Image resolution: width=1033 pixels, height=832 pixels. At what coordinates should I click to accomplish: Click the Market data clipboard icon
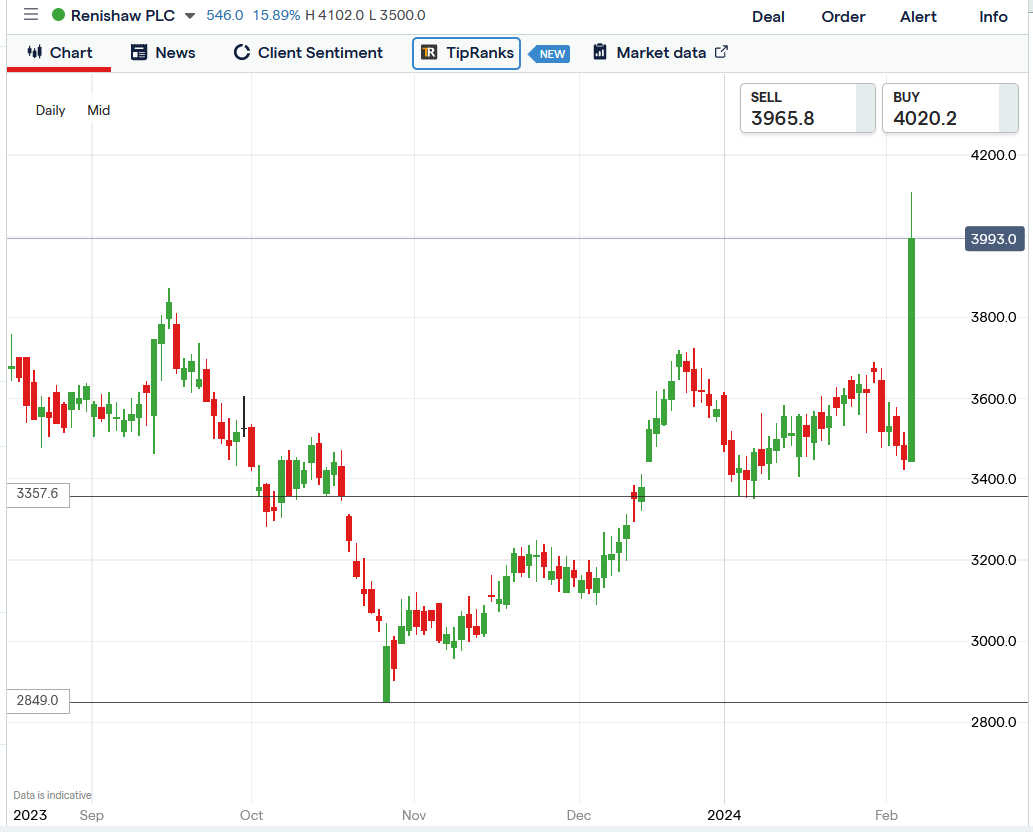[x=600, y=51]
